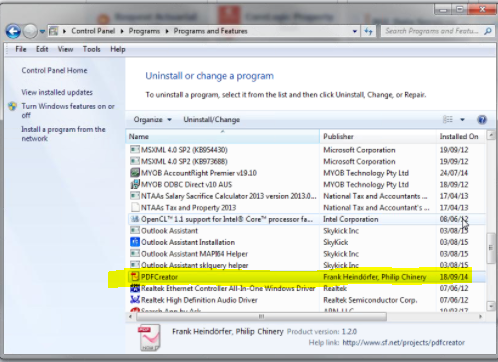Viewport: 498px width, 362px height.
Task: Click large PDFCreator icon in details pane
Action: coord(149,337)
